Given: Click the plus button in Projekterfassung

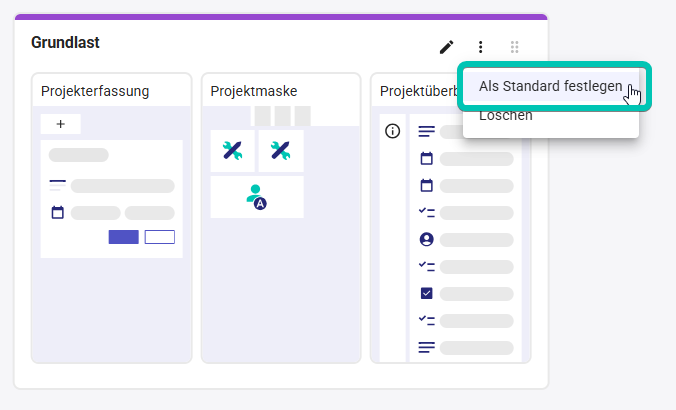Looking at the screenshot, I should tap(61, 124).
